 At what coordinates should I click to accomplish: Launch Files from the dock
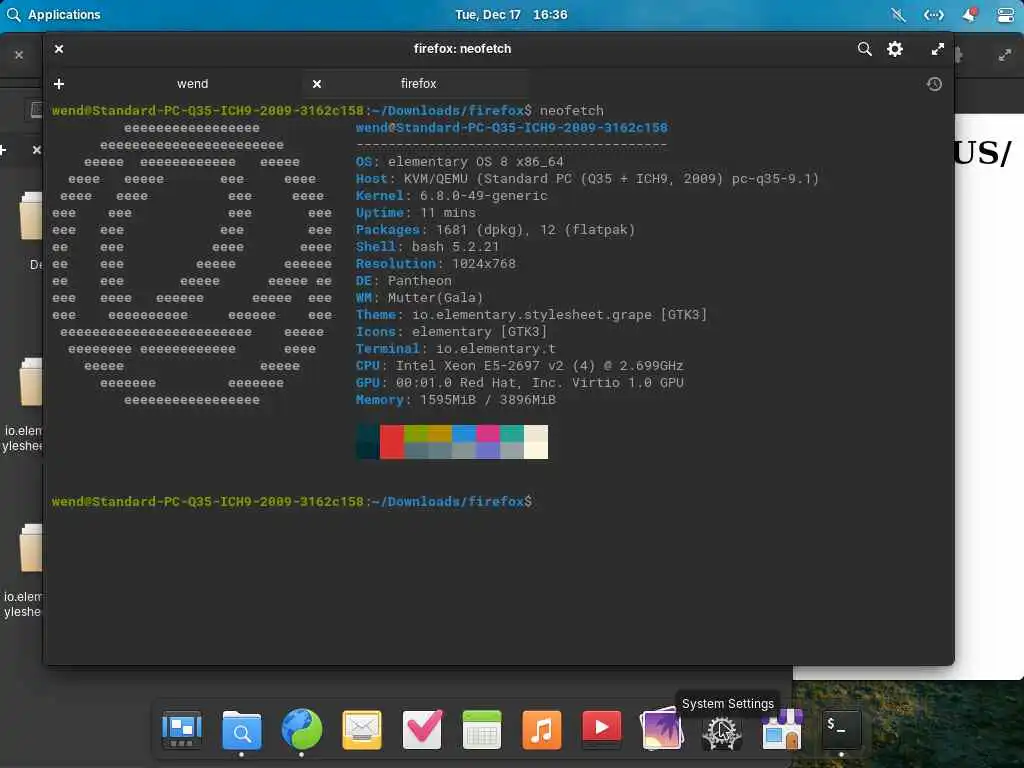pos(242,729)
